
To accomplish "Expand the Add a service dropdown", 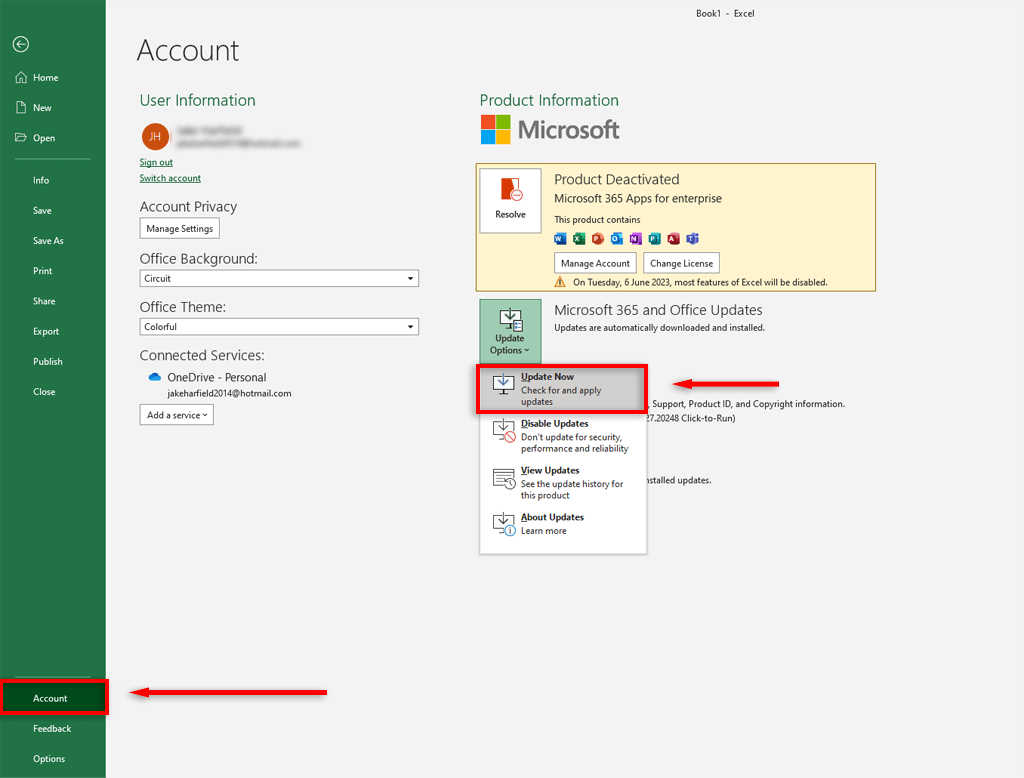I will tap(176, 415).
